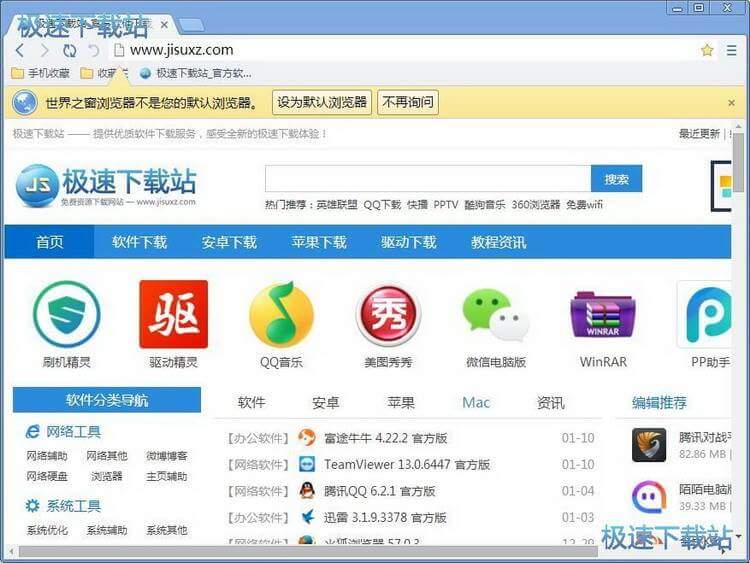Screen dimensions: 750x563
Task: Set 世界之窗 as the default browser
Action: tap(322, 102)
